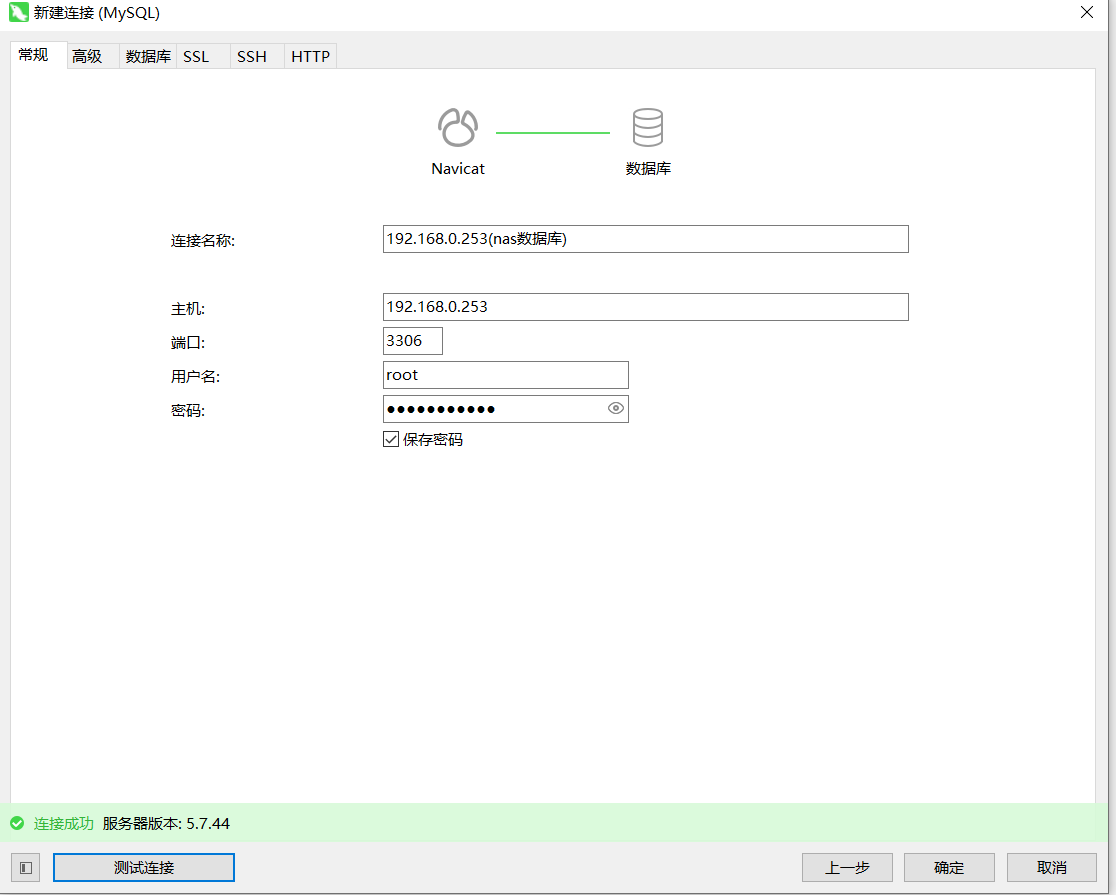
Task: Show password with the eye icon
Action: [616, 408]
